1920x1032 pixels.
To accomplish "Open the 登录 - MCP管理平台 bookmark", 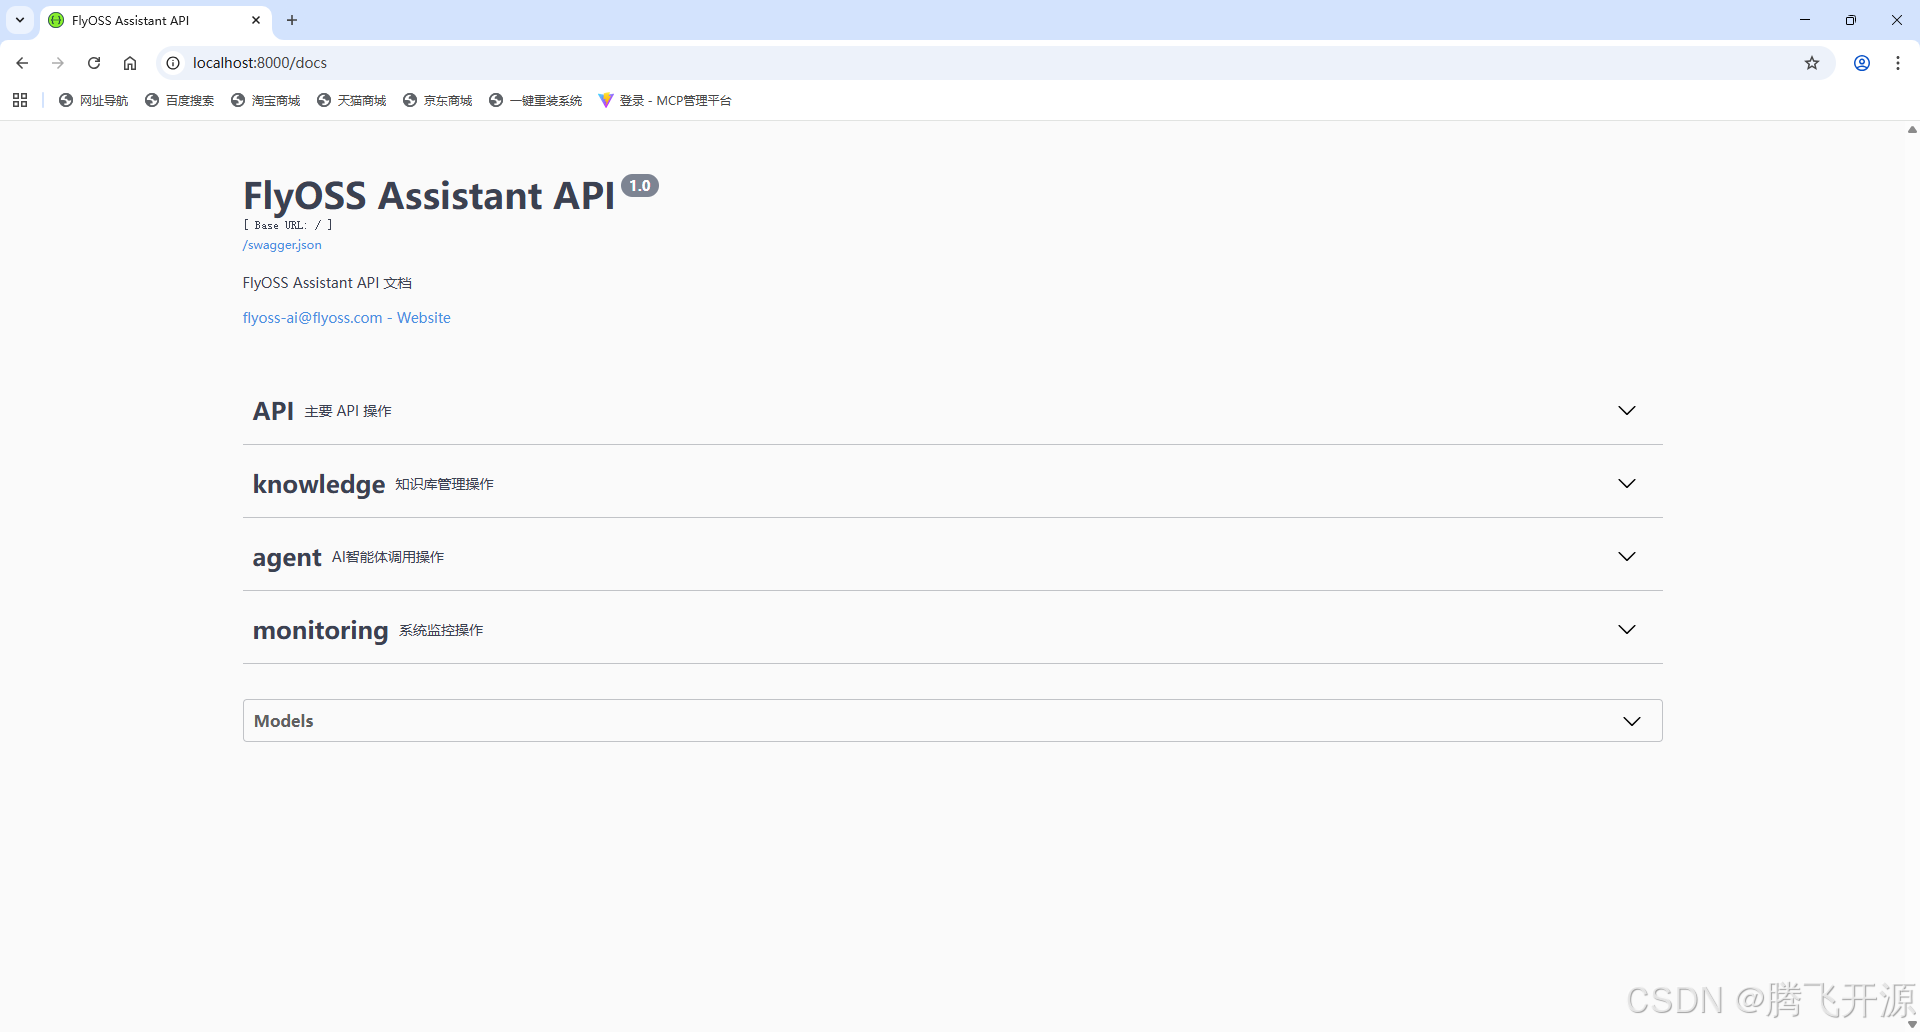I will [x=665, y=100].
